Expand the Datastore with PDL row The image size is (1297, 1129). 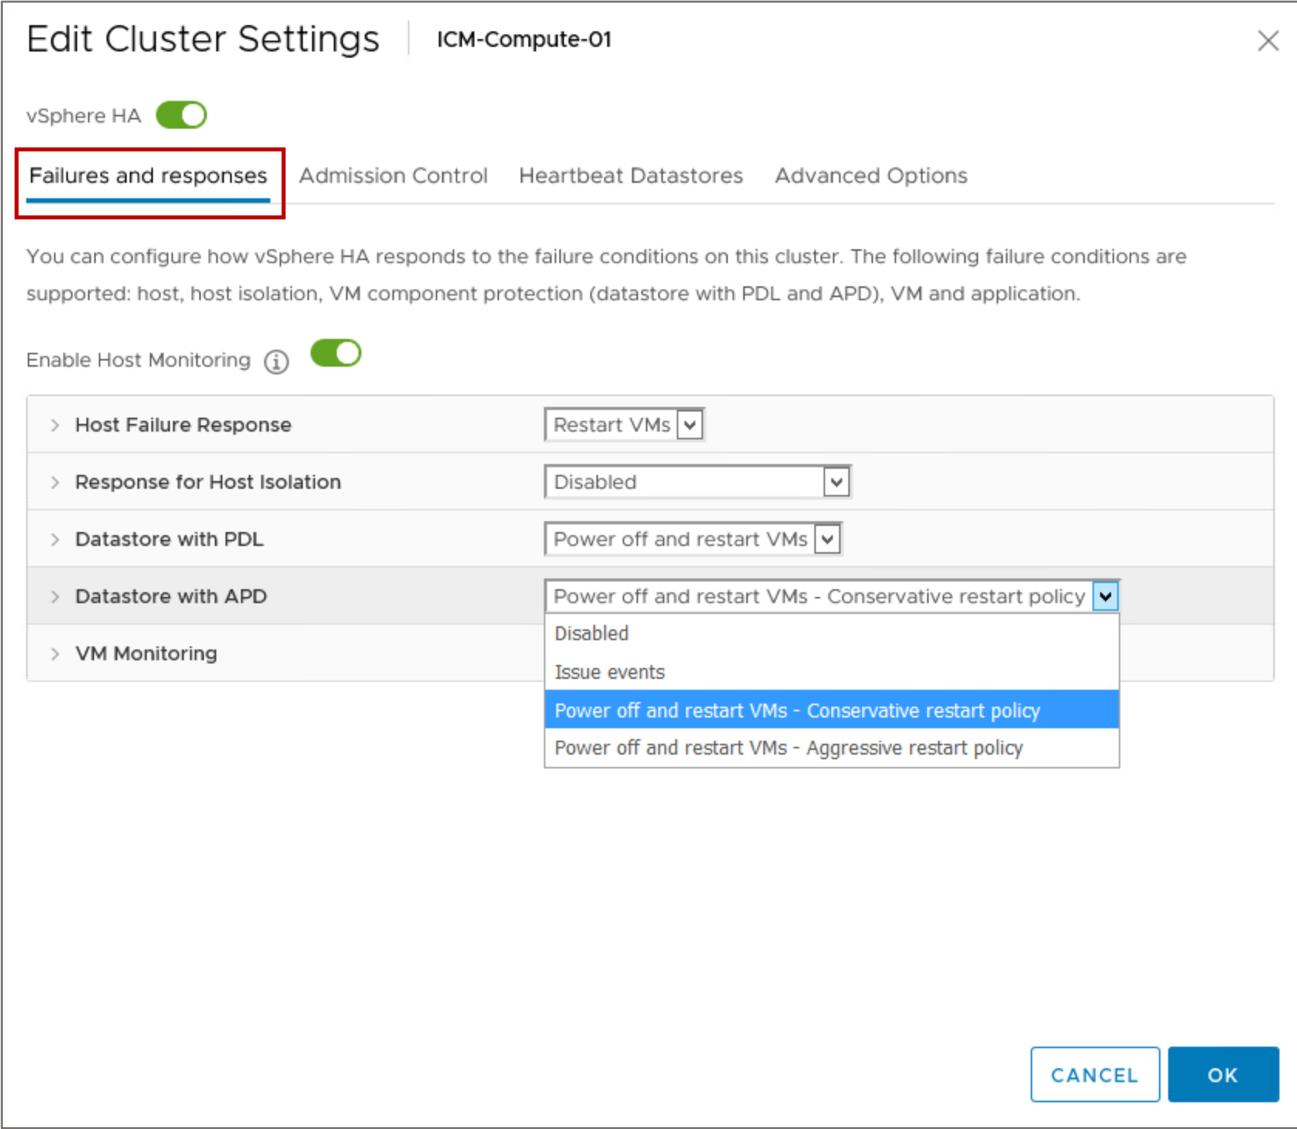[x=55, y=539]
